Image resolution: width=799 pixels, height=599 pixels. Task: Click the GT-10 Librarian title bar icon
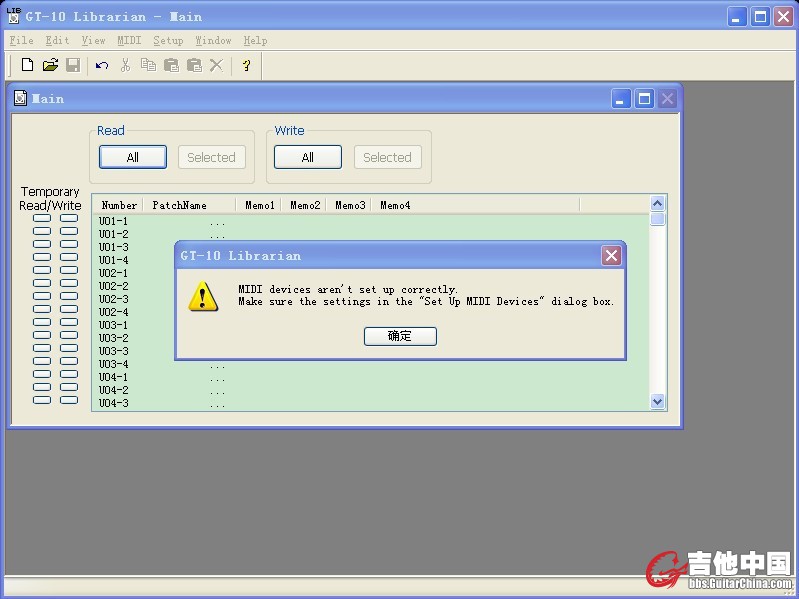pyautogui.click(x=14, y=16)
